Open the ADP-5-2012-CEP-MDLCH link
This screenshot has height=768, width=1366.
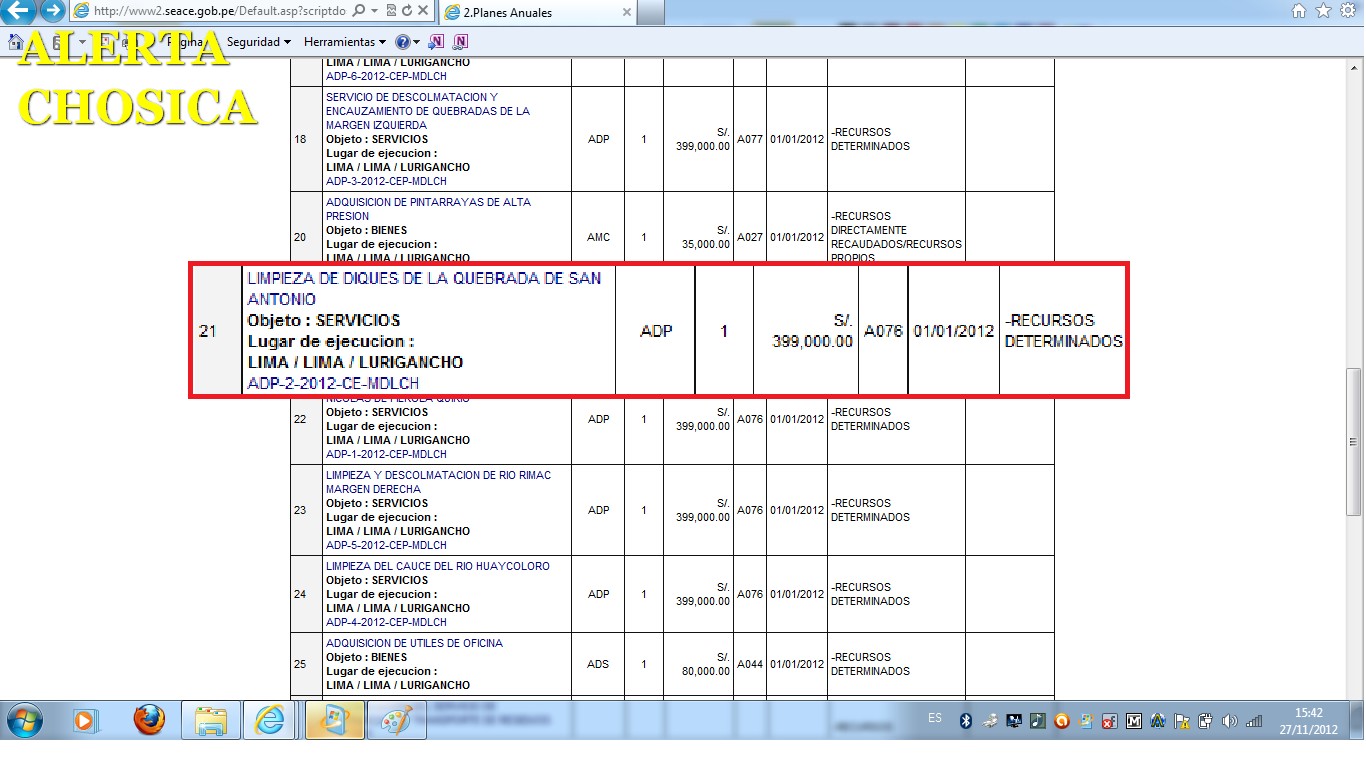tap(386, 545)
